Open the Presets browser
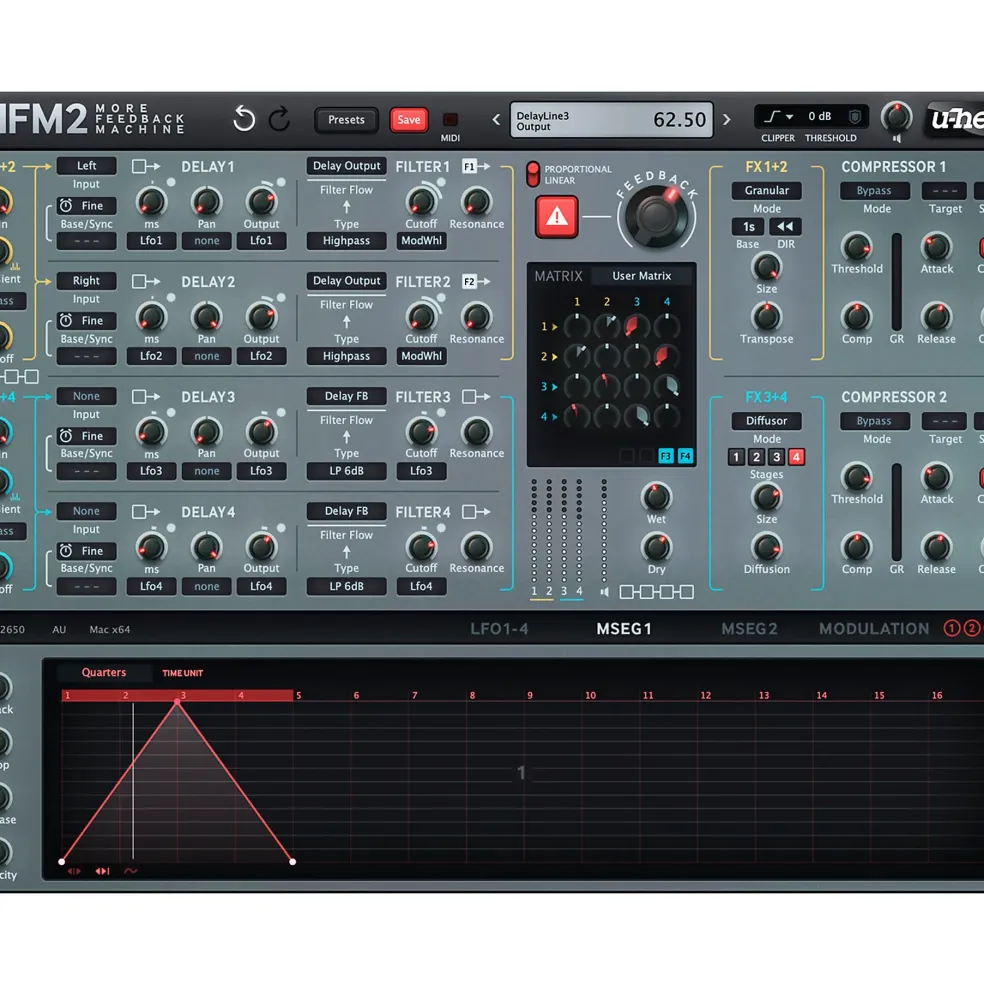The width and height of the screenshot is (984, 985). coord(346,119)
